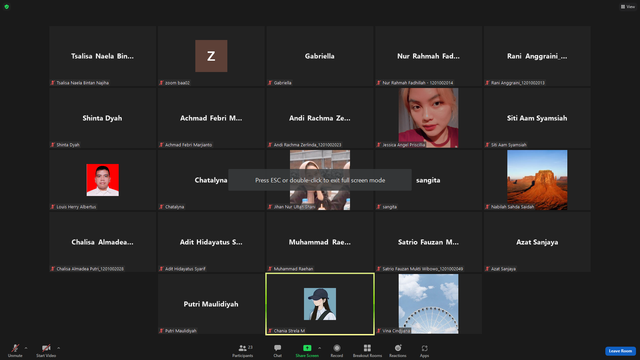This screenshot has width=640, height=360.
Task: Select Achmad Febri Marjianto's tile
Action: [211, 118]
